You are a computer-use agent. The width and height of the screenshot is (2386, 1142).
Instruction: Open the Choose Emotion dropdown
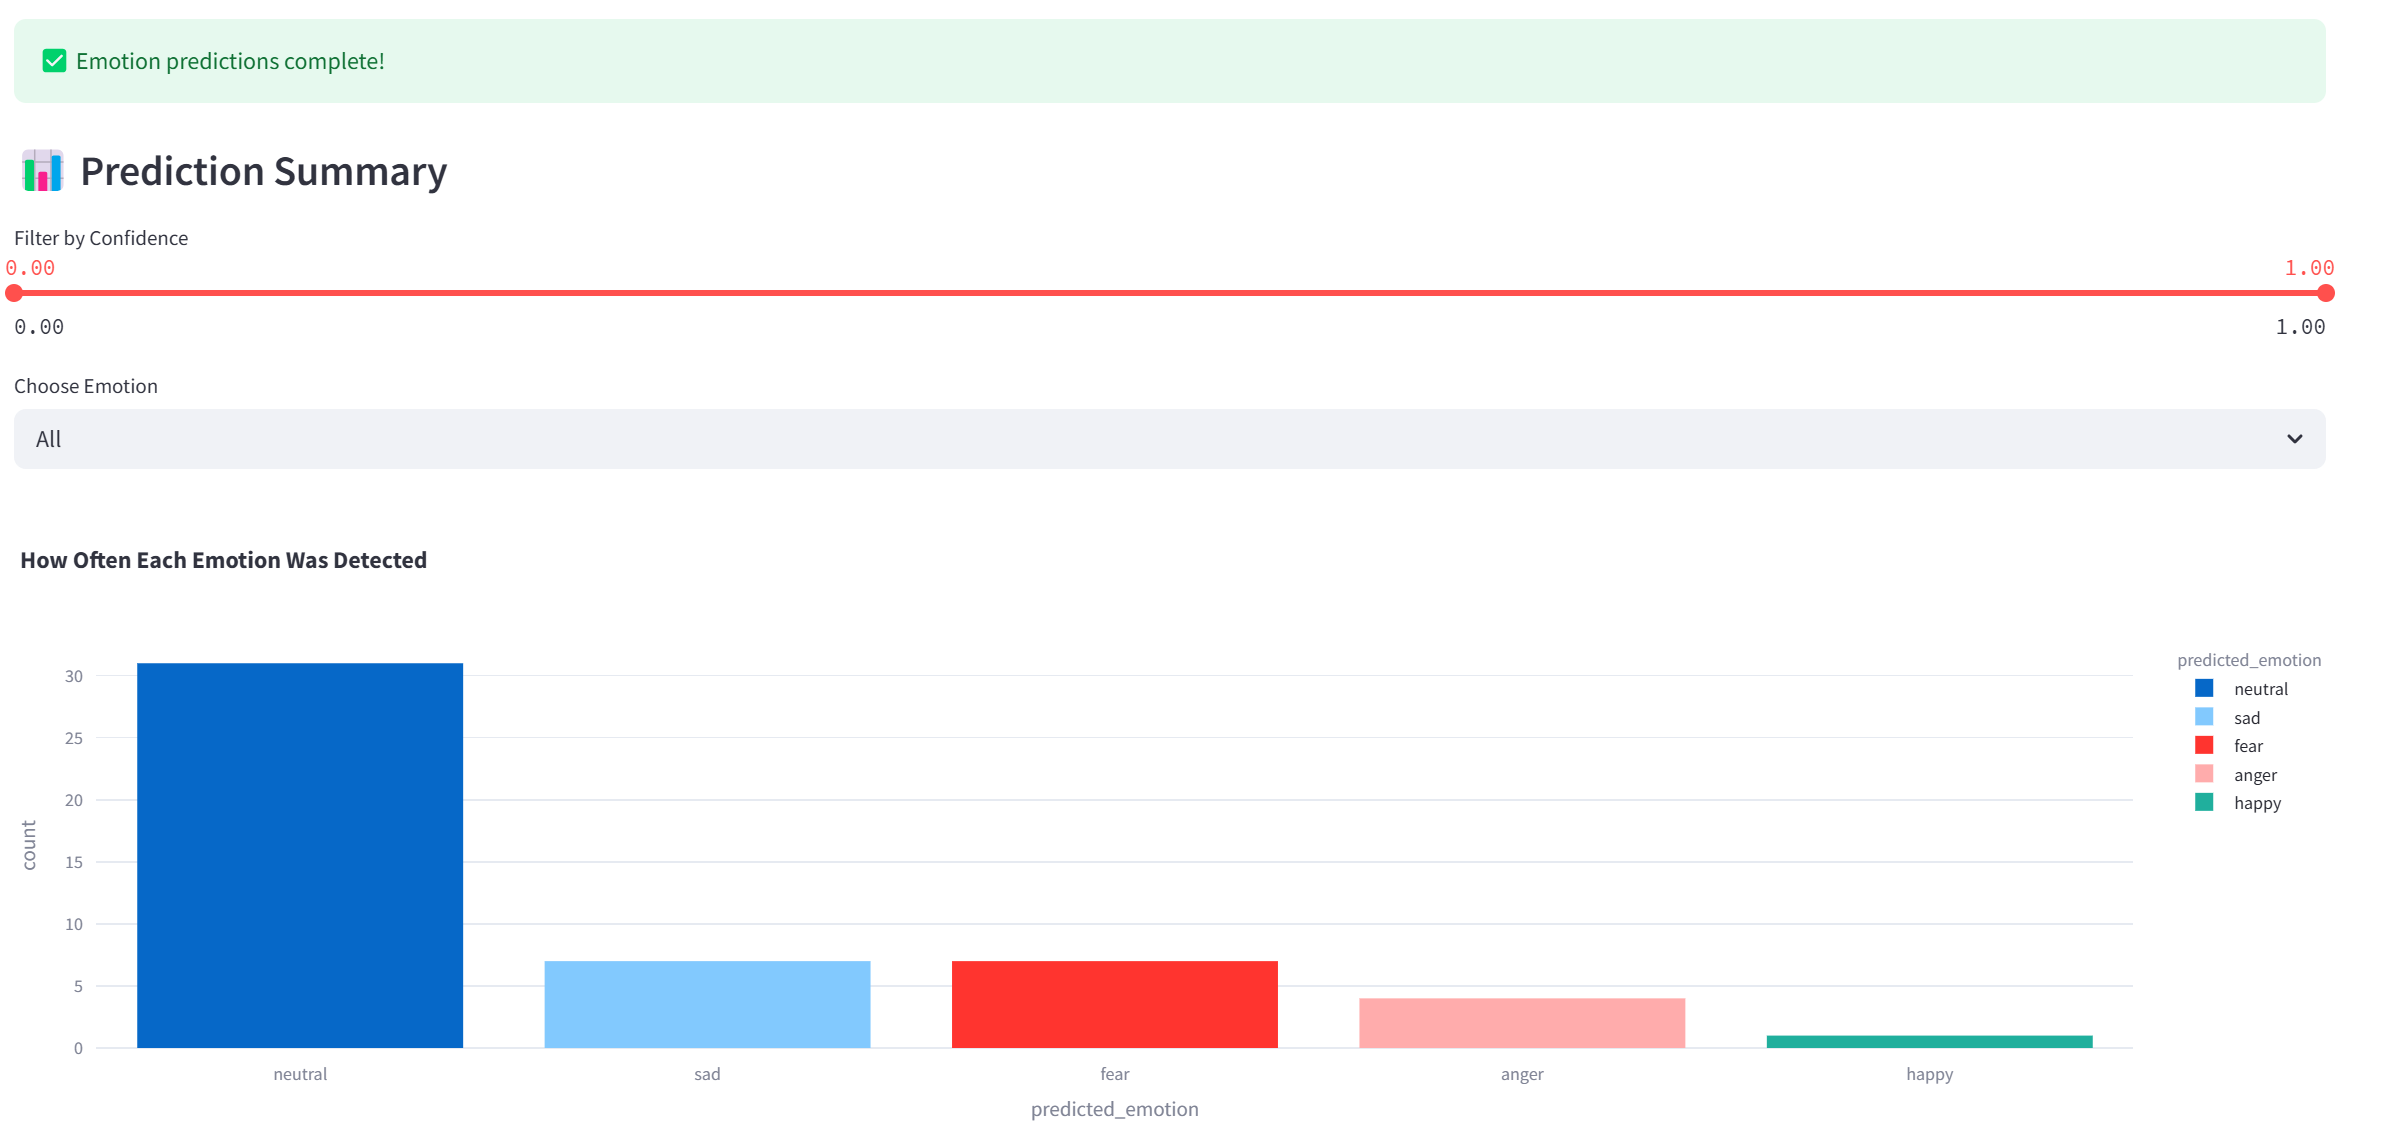click(x=1168, y=439)
